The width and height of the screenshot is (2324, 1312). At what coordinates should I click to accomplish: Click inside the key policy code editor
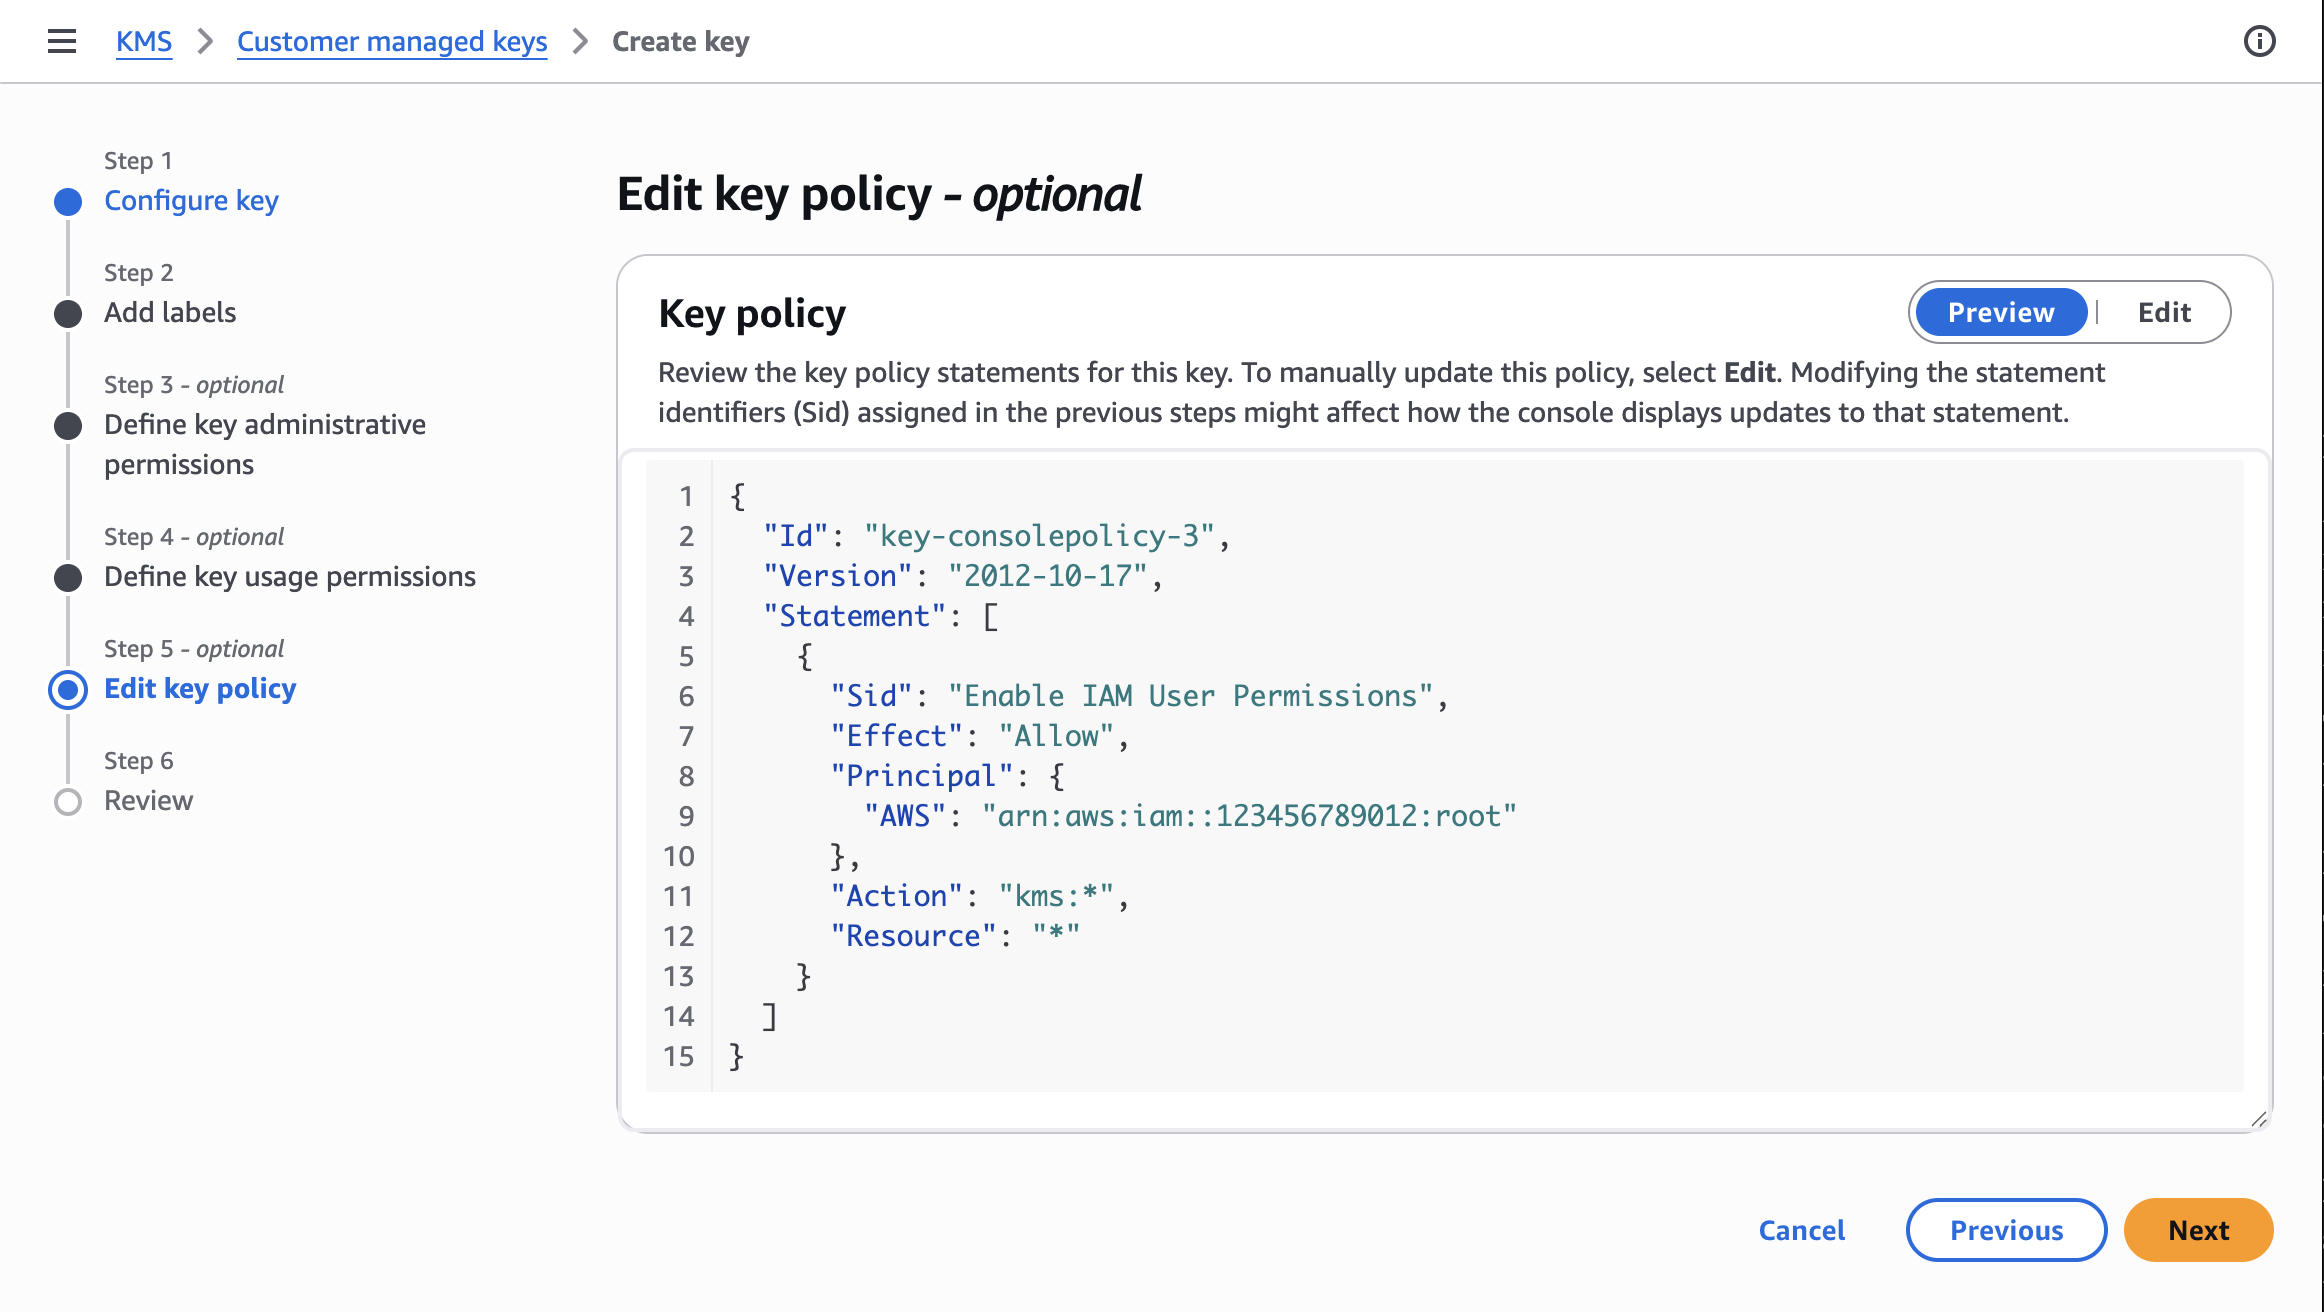coord(1444,776)
